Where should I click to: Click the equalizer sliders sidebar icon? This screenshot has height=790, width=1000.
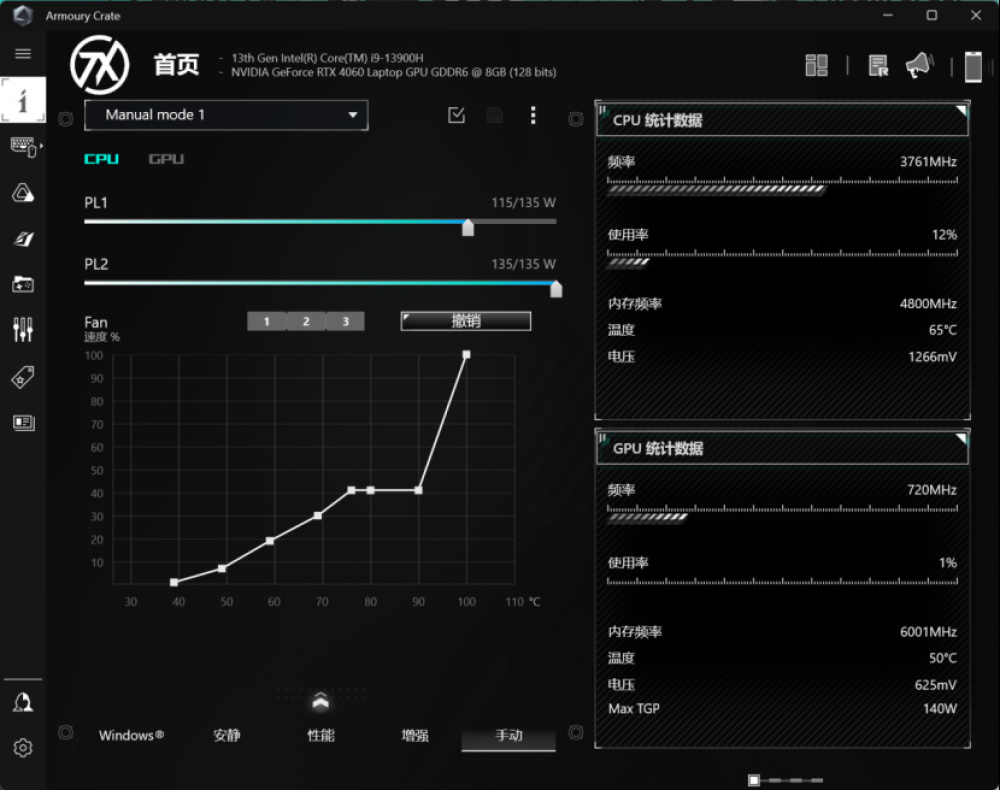click(x=23, y=329)
